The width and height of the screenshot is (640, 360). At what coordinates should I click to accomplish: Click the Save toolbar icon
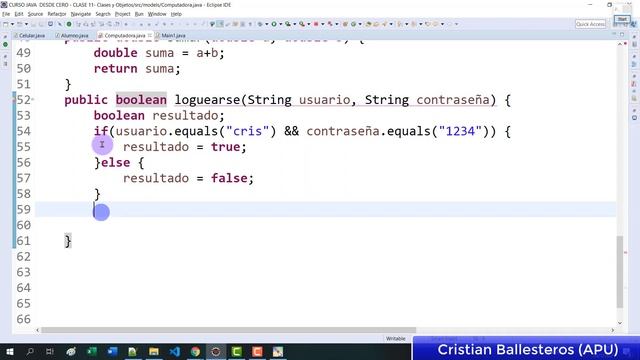pos(33,24)
